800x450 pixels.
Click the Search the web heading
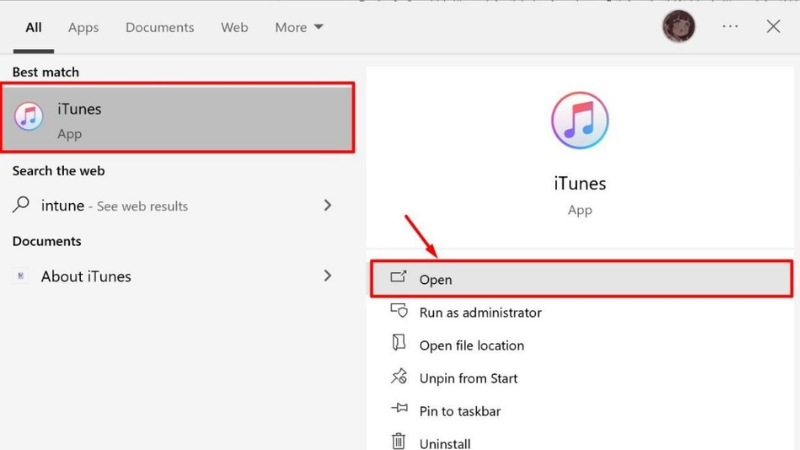pos(59,171)
